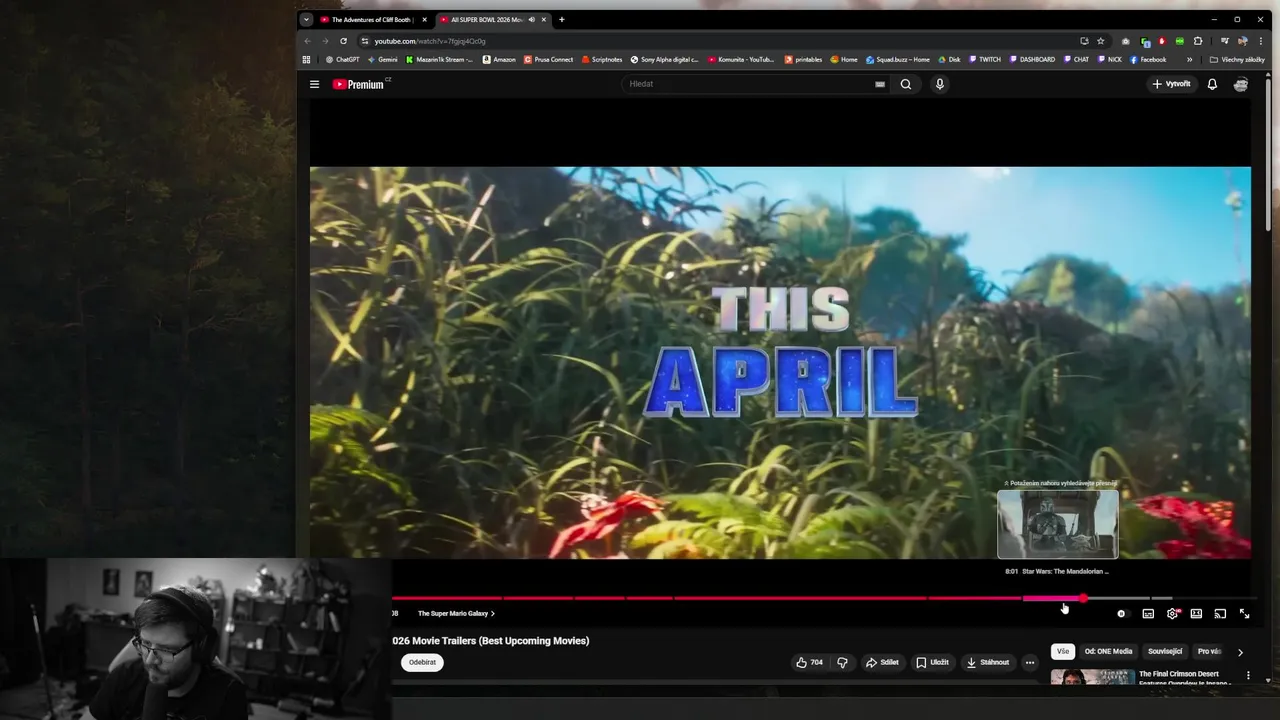Open the printables bookmark
Screen dimensions: 1280x720
[x=803, y=60]
